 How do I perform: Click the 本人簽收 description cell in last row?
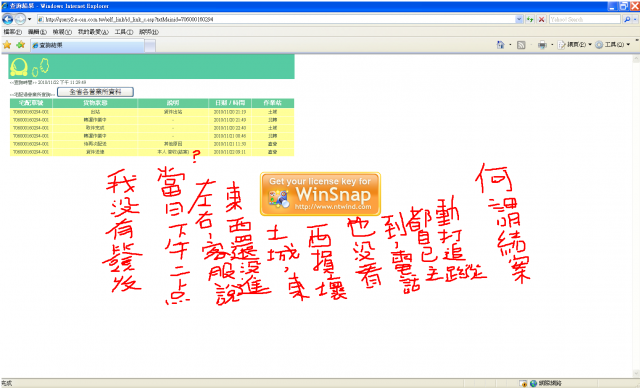(x=173, y=152)
